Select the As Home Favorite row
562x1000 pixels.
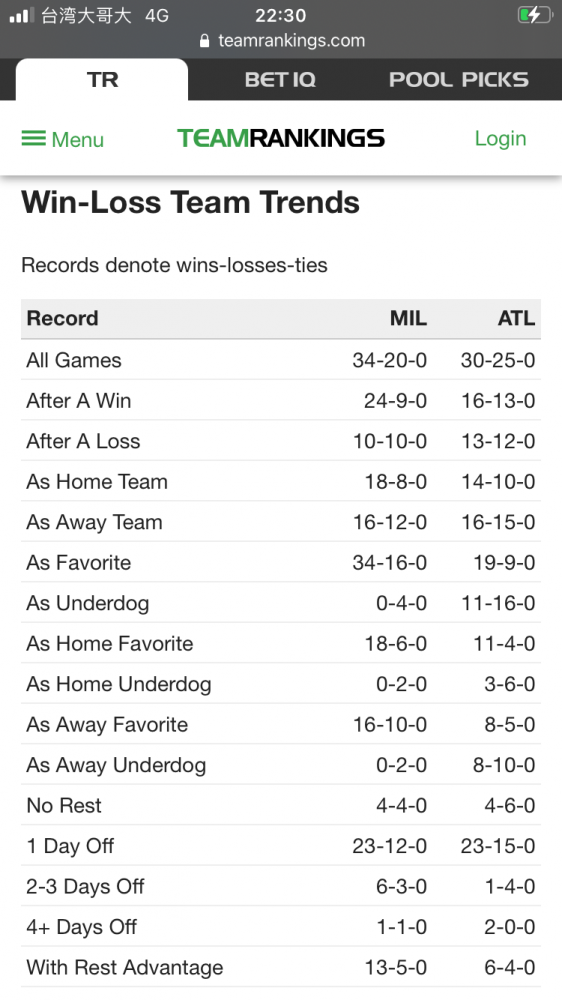click(x=281, y=643)
